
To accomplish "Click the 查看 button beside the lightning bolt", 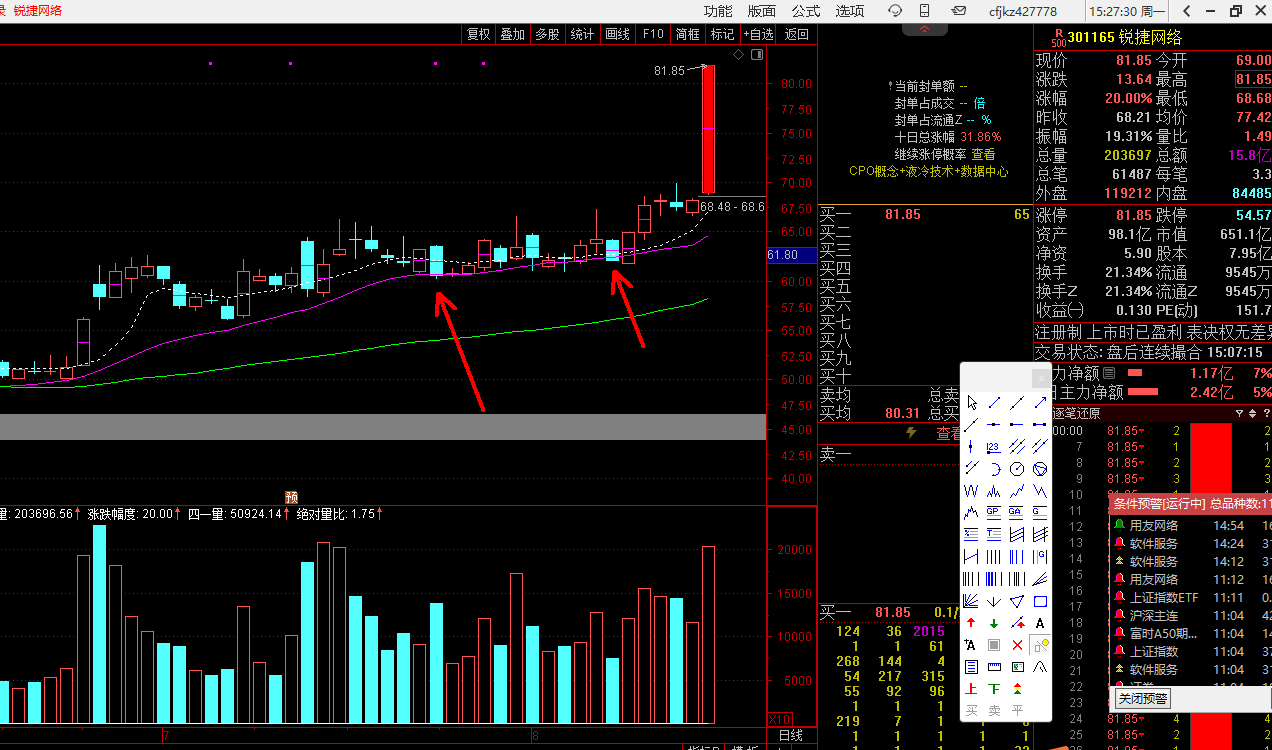I will click(949, 433).
